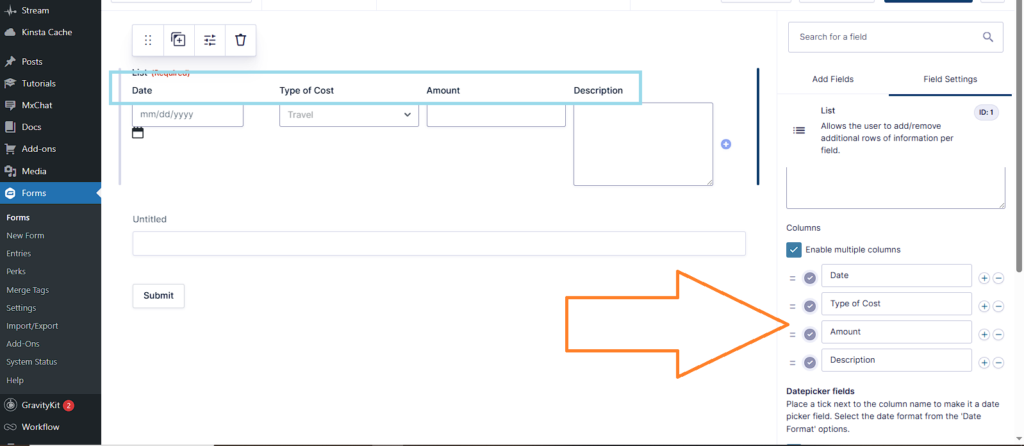Edit the Type of Cost column input
The height and width of the screenshot is (446, 1024).
[897, 304]
